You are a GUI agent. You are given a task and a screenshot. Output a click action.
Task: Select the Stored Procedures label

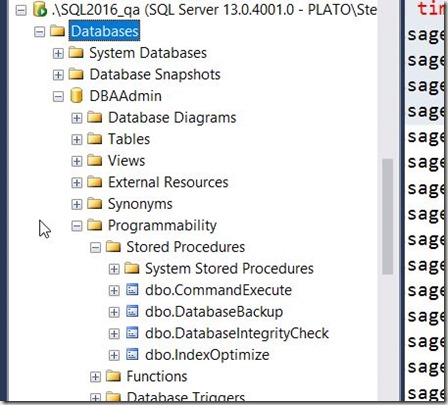(x=186, y=247)
